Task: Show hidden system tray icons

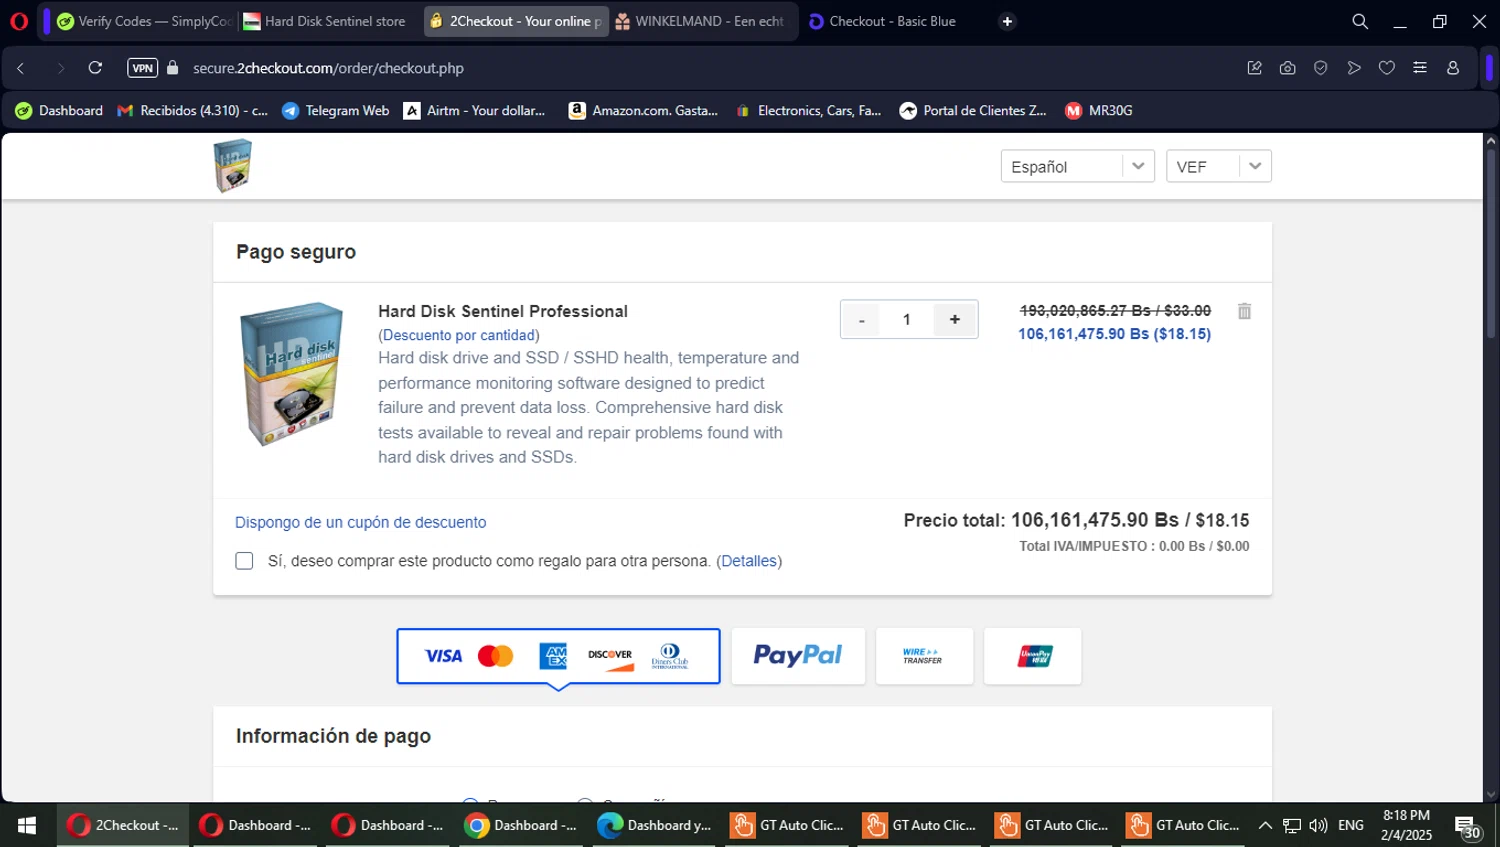Action: click(x=1265, y=825)
